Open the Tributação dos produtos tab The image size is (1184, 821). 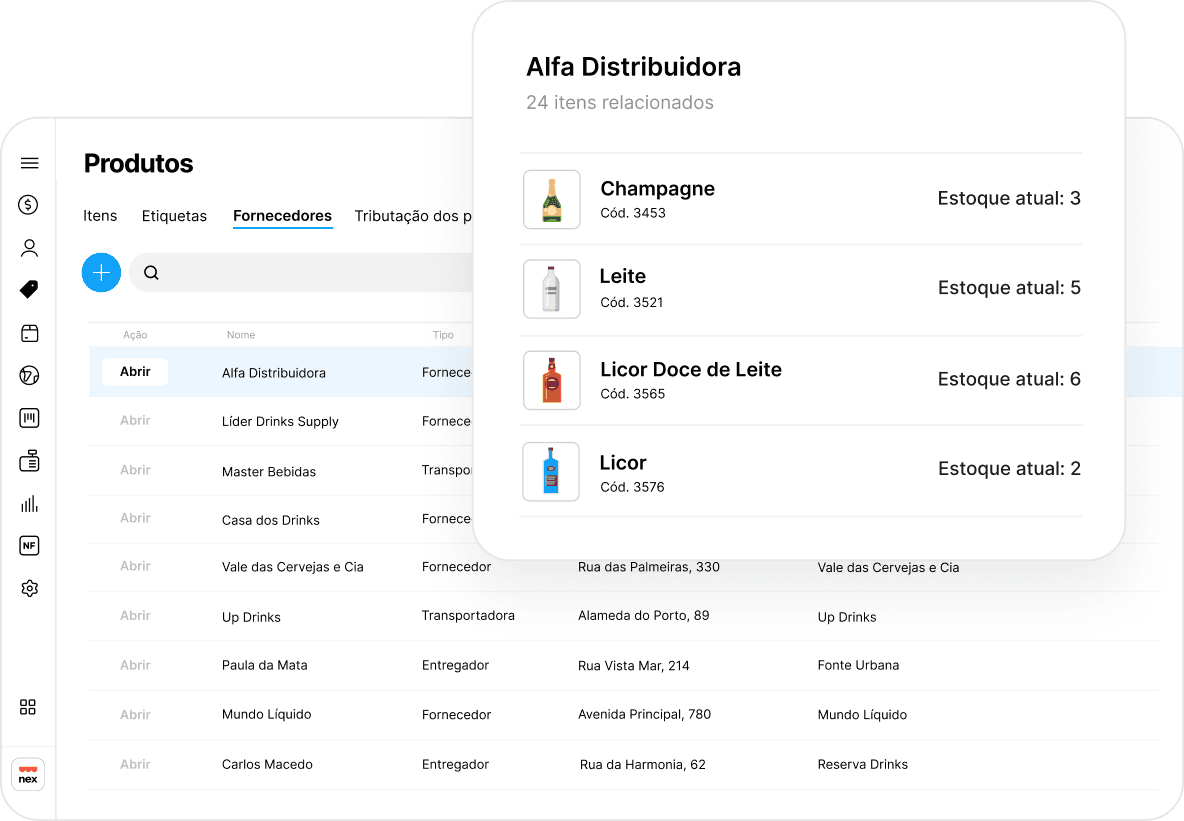click(x=413, y=216)
